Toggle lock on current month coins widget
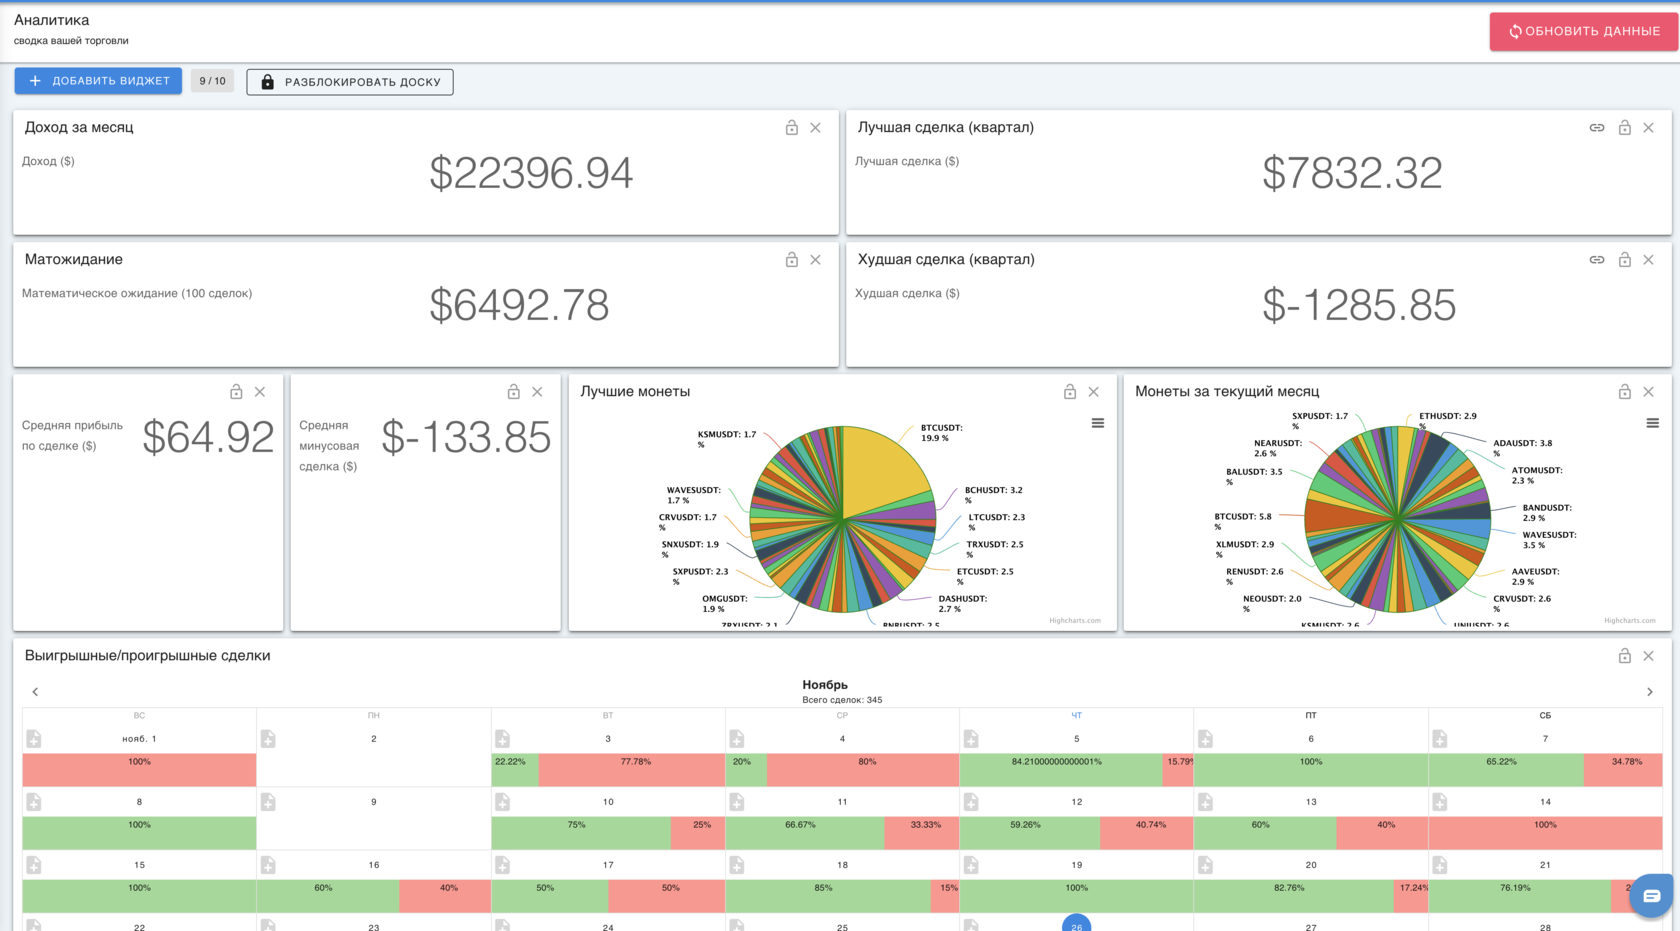 (1625, 392)
